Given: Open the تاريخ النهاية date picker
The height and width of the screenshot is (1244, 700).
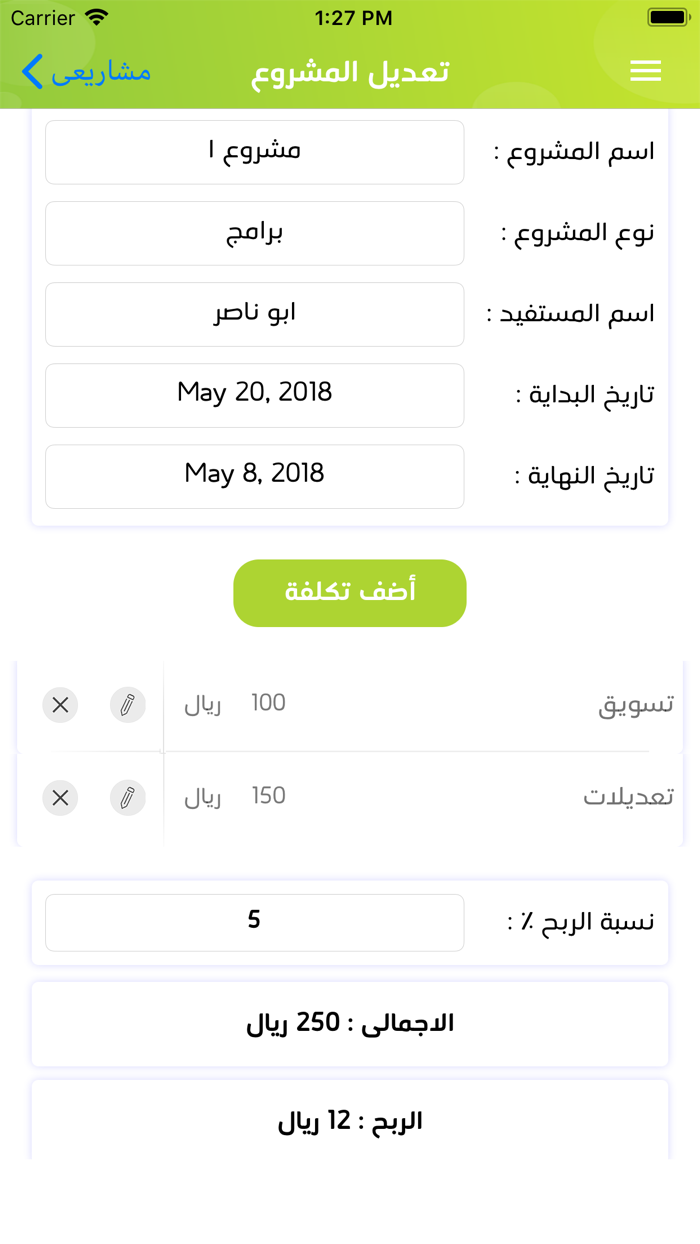Looking at the screenshot, I should [254, 477].
